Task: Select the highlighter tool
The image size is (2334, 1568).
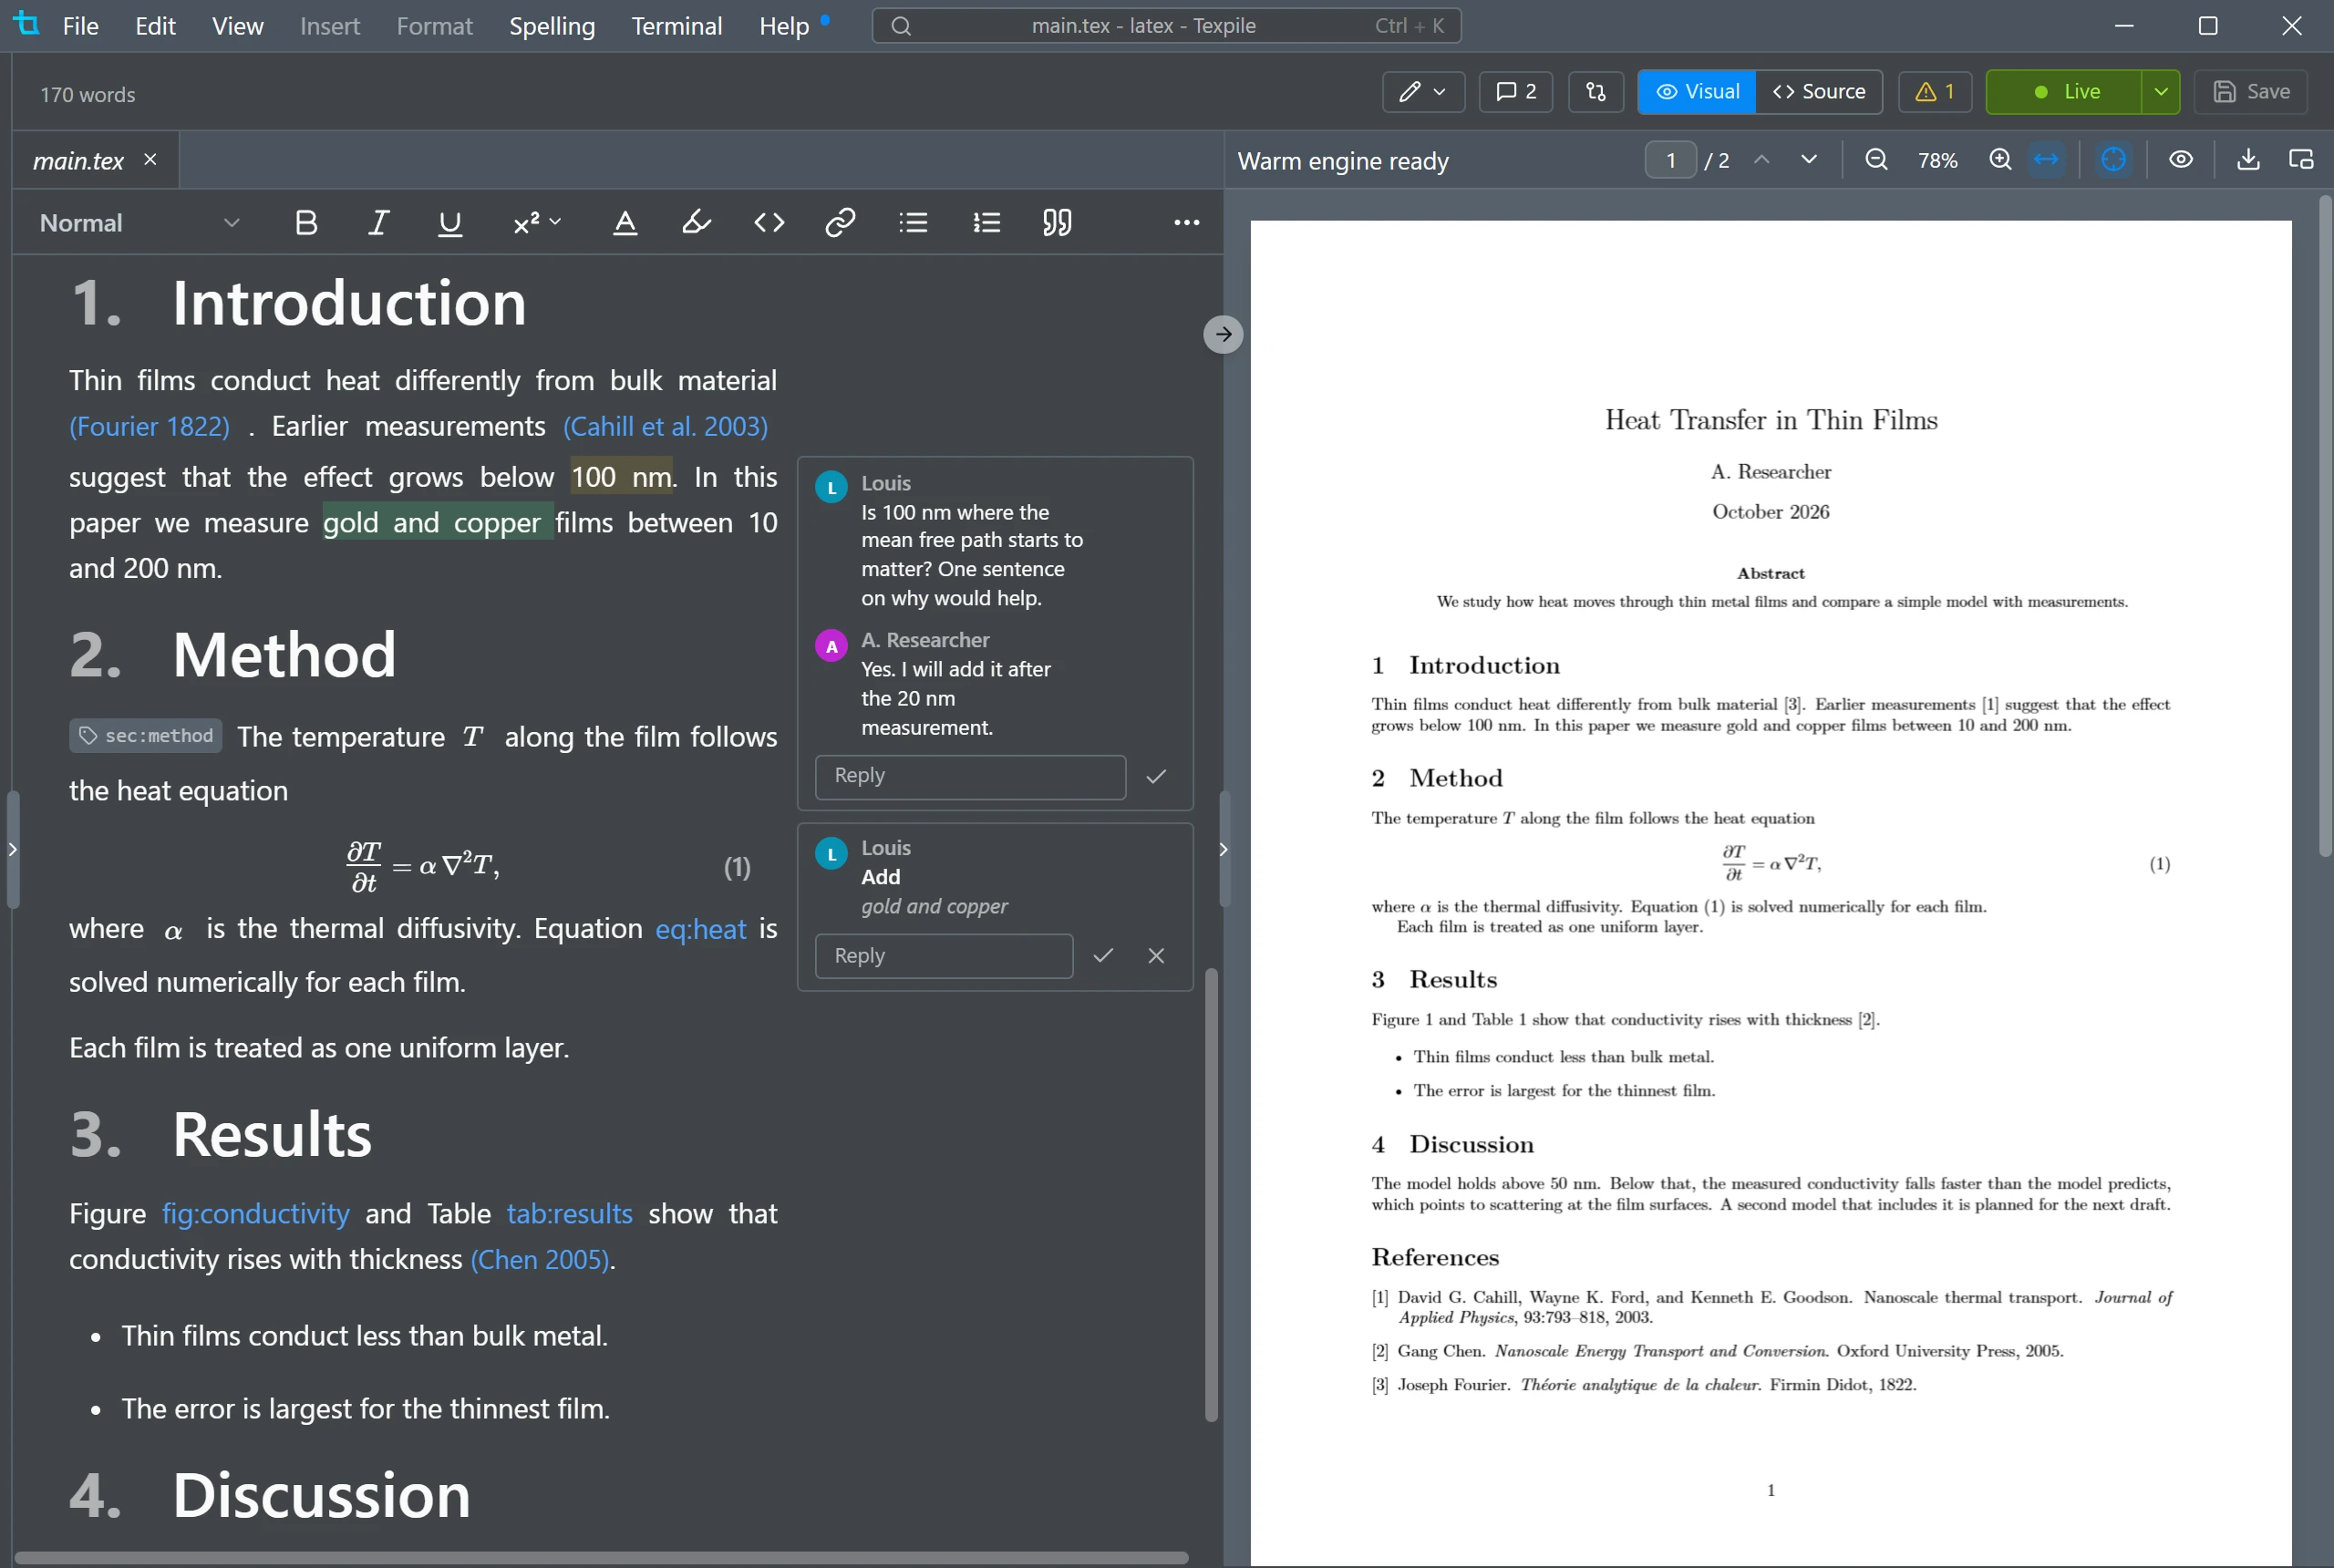Action: [x=696, y=222]
